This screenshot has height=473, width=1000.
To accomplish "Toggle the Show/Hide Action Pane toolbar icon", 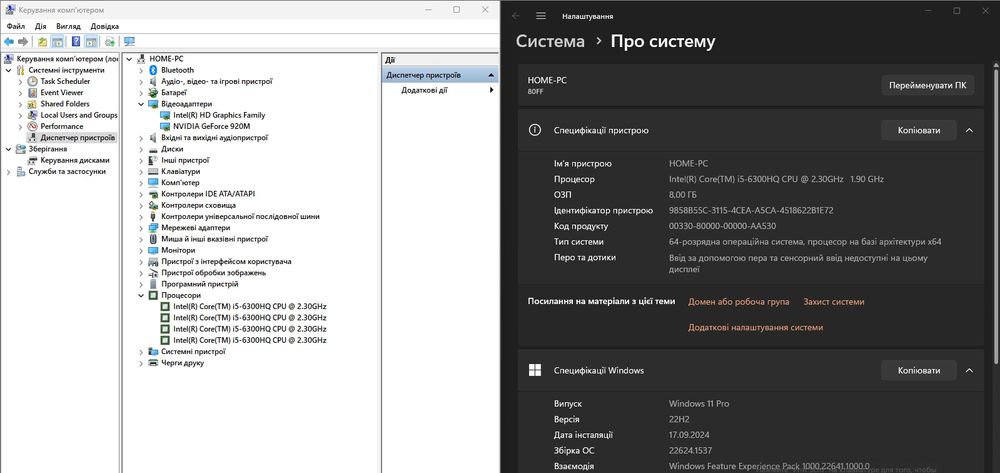I will click(91, 41).
